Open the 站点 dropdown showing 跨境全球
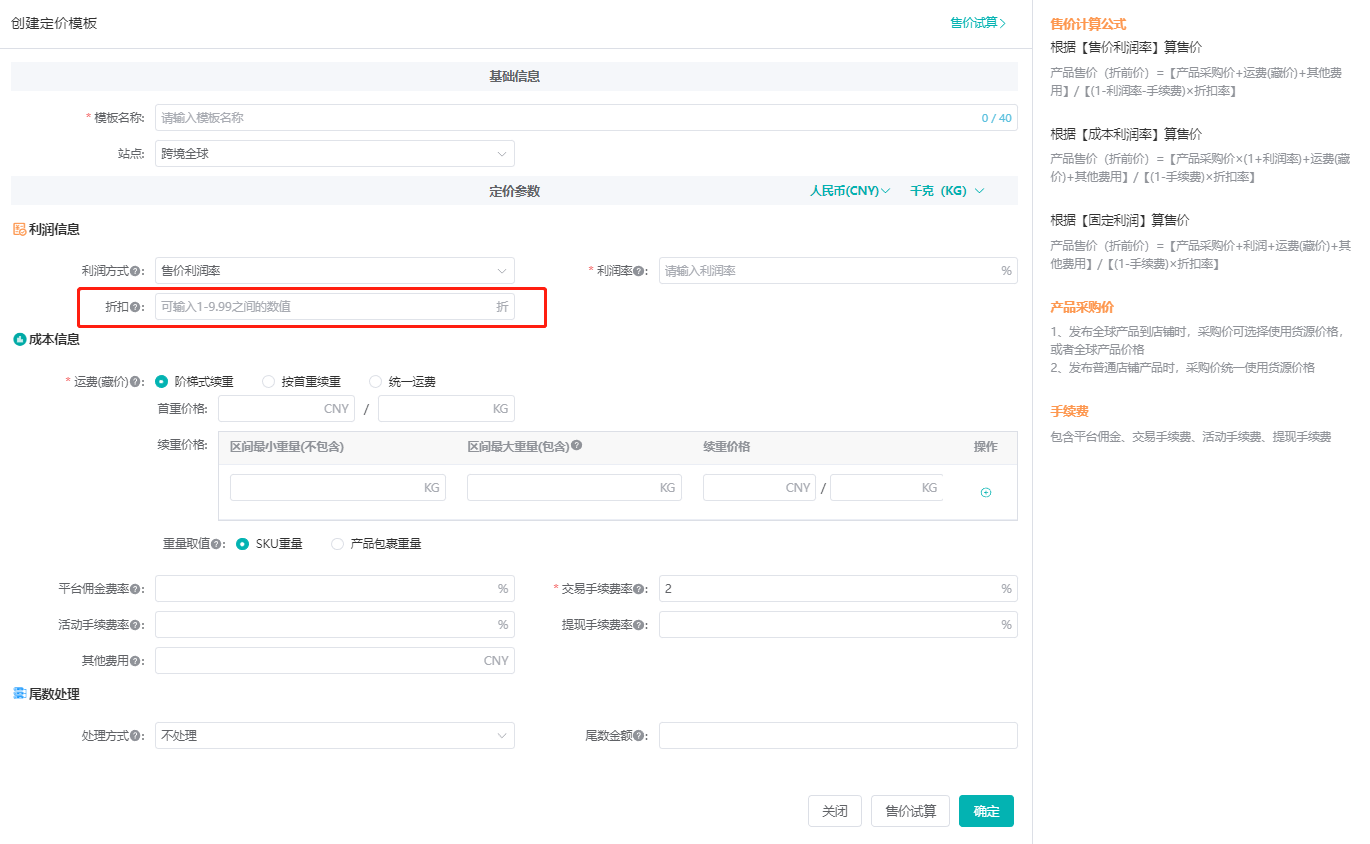 pyautogui.click(x=334, y=154)
